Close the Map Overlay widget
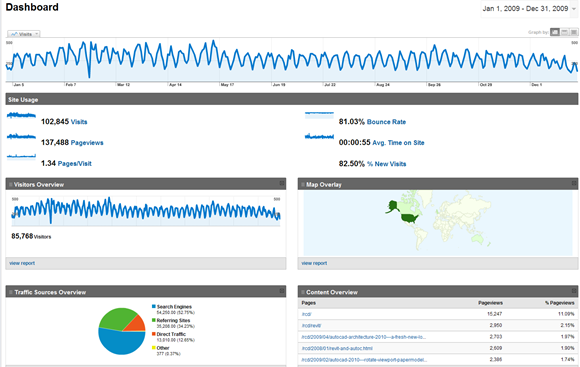 (x=574, y=183)
